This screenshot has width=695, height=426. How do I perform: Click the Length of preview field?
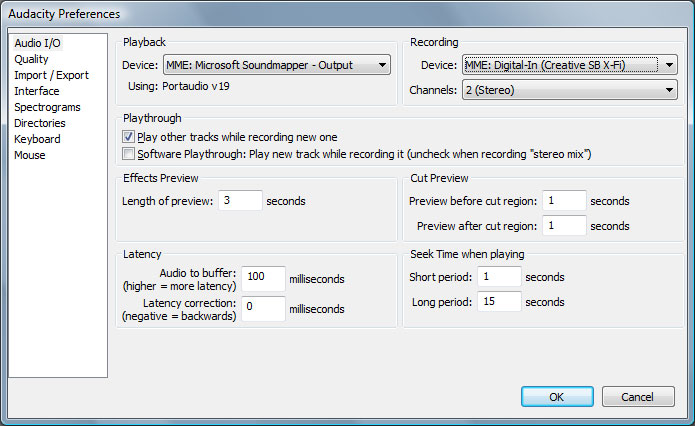pyautogui.click(x=240, y=201)
